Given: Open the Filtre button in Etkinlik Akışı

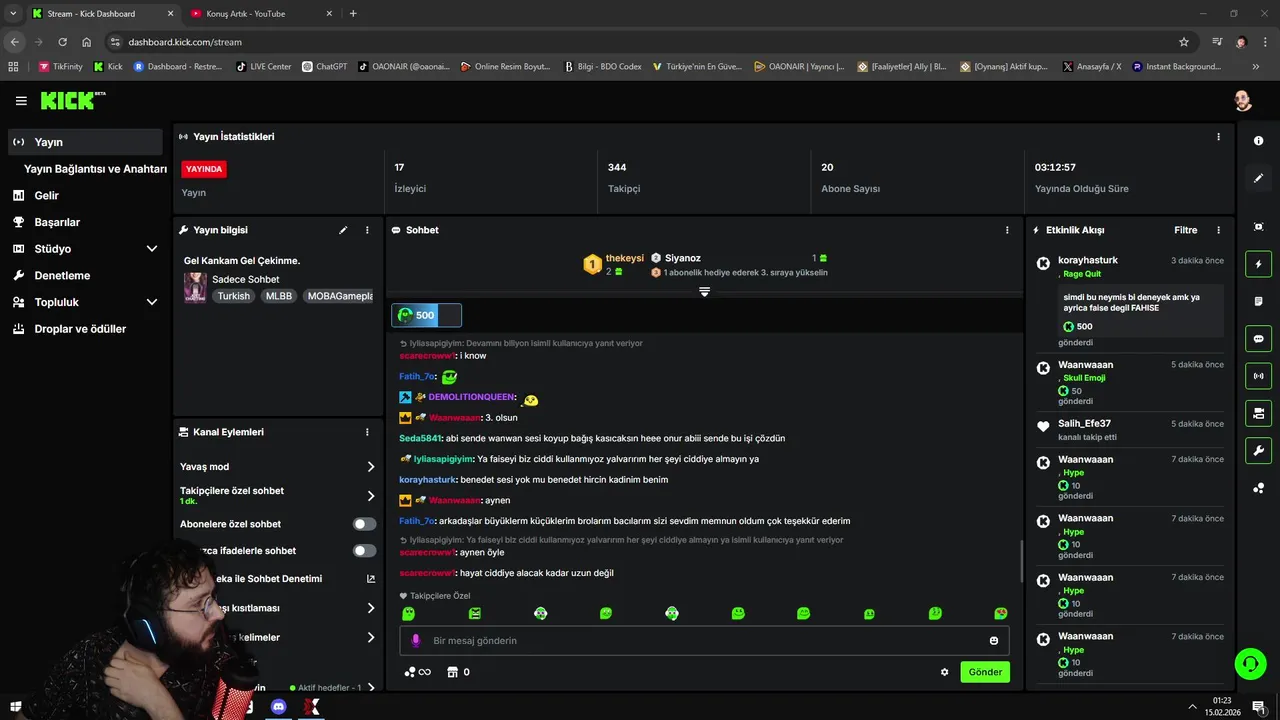Looking at the screenshot, I should pos(1186,230).
